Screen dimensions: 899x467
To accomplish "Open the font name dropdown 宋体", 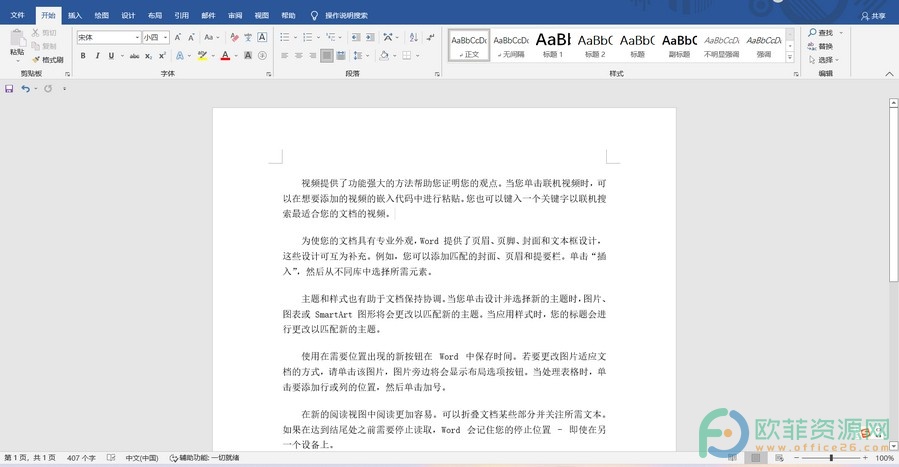I will [x=109, y=37].
